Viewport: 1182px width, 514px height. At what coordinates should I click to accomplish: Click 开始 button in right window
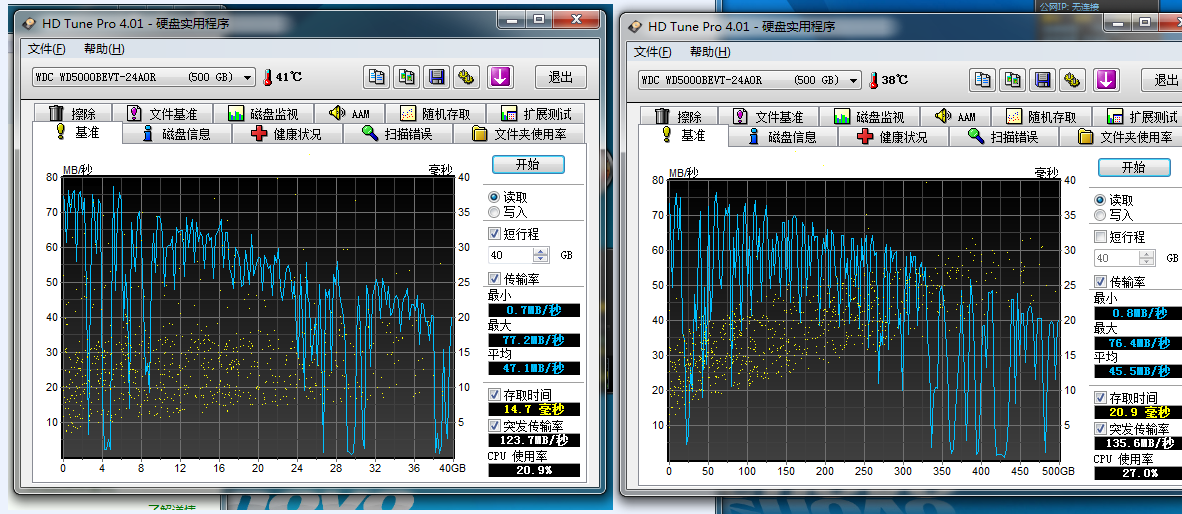point(1134,167)
